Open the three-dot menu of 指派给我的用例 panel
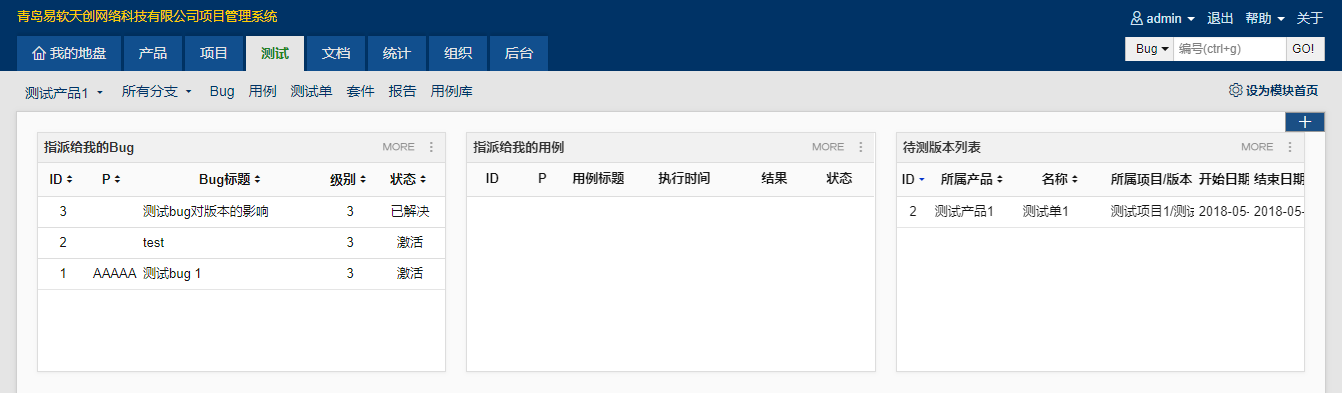Viewport: 1342px width, 393px height. (861, 147)
